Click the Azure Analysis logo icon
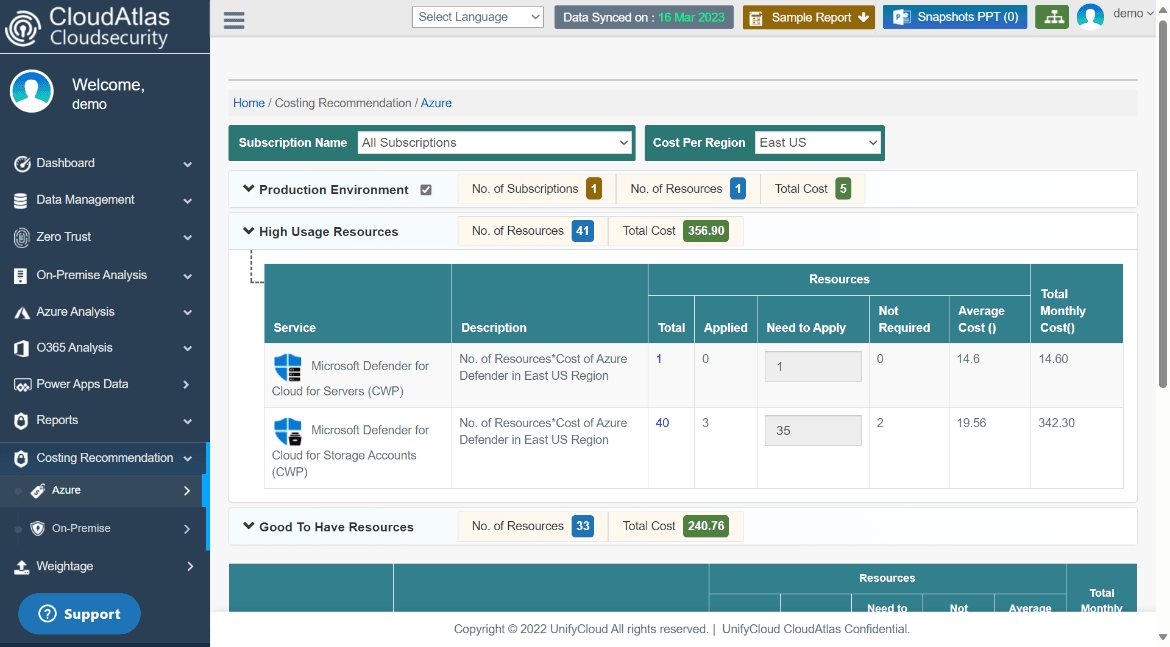Image resolution: width=1170 pixels, height=647 pixels. pyautogui.click(x=22, y=313)
